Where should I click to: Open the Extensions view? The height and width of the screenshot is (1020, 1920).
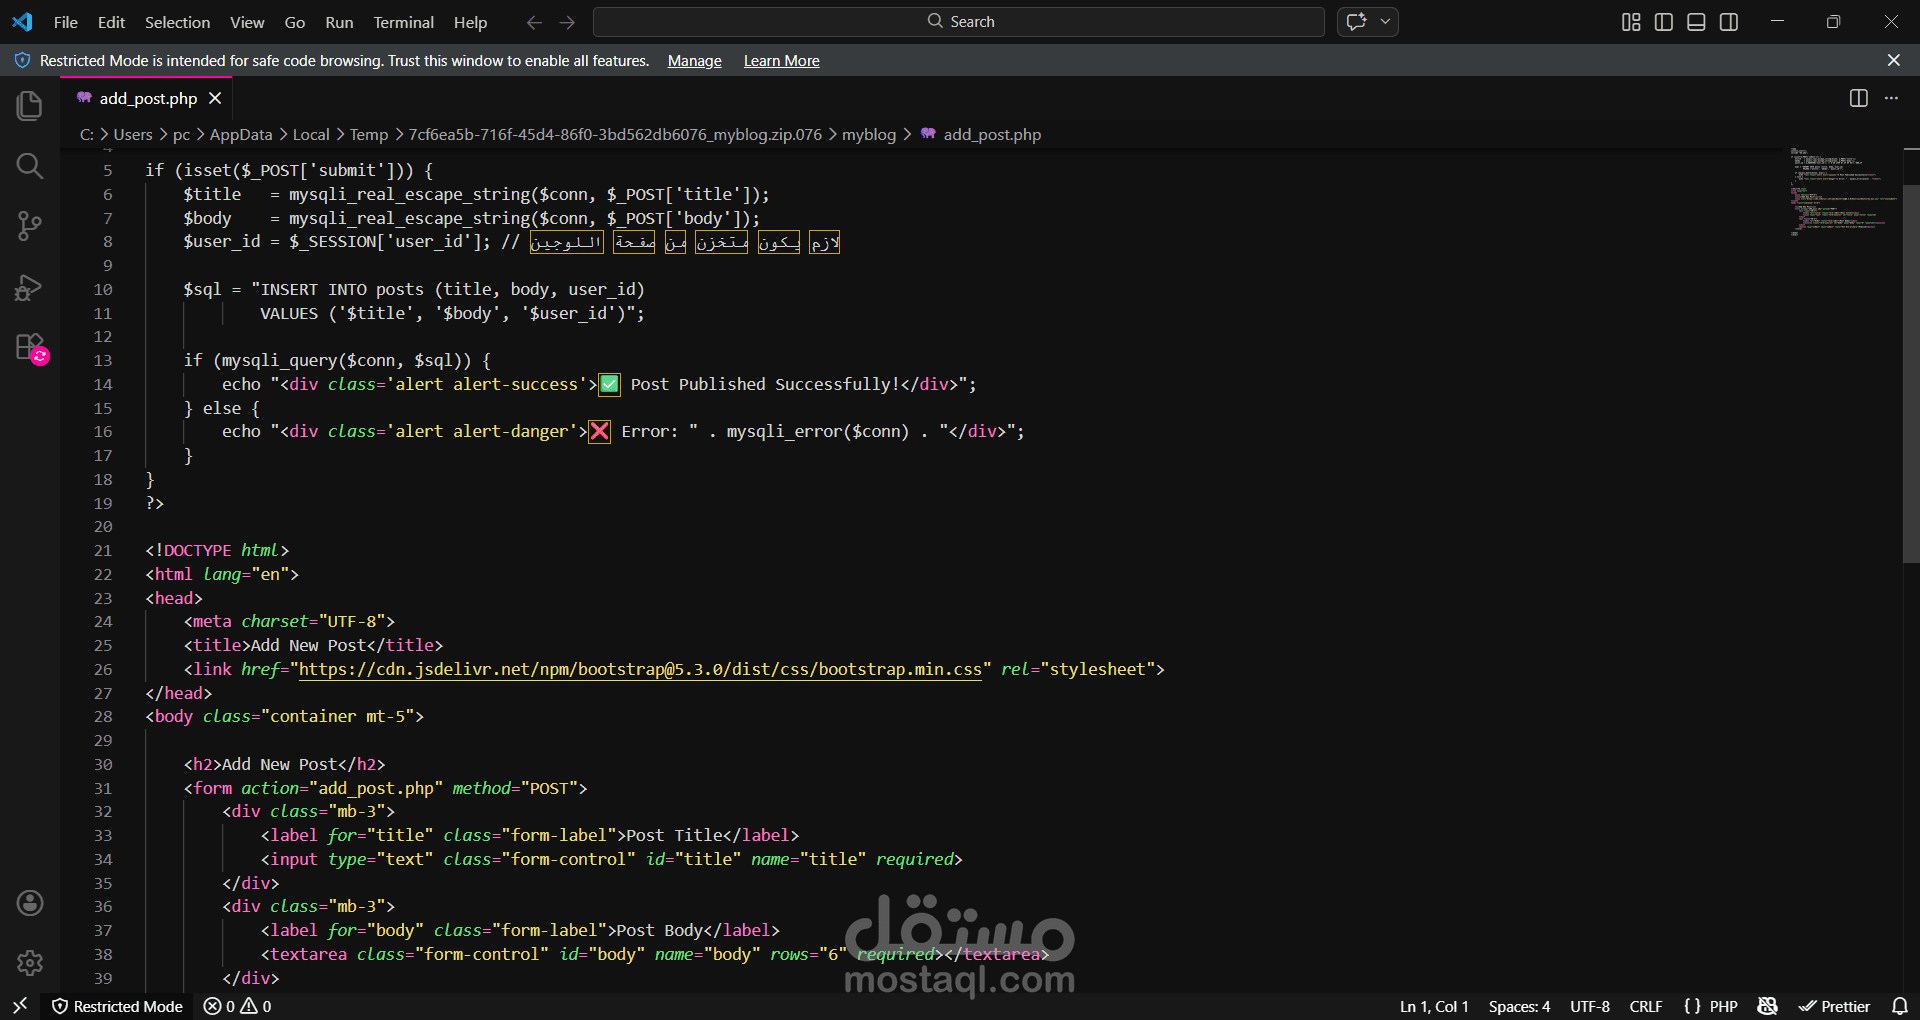click(x=30, y=348)
